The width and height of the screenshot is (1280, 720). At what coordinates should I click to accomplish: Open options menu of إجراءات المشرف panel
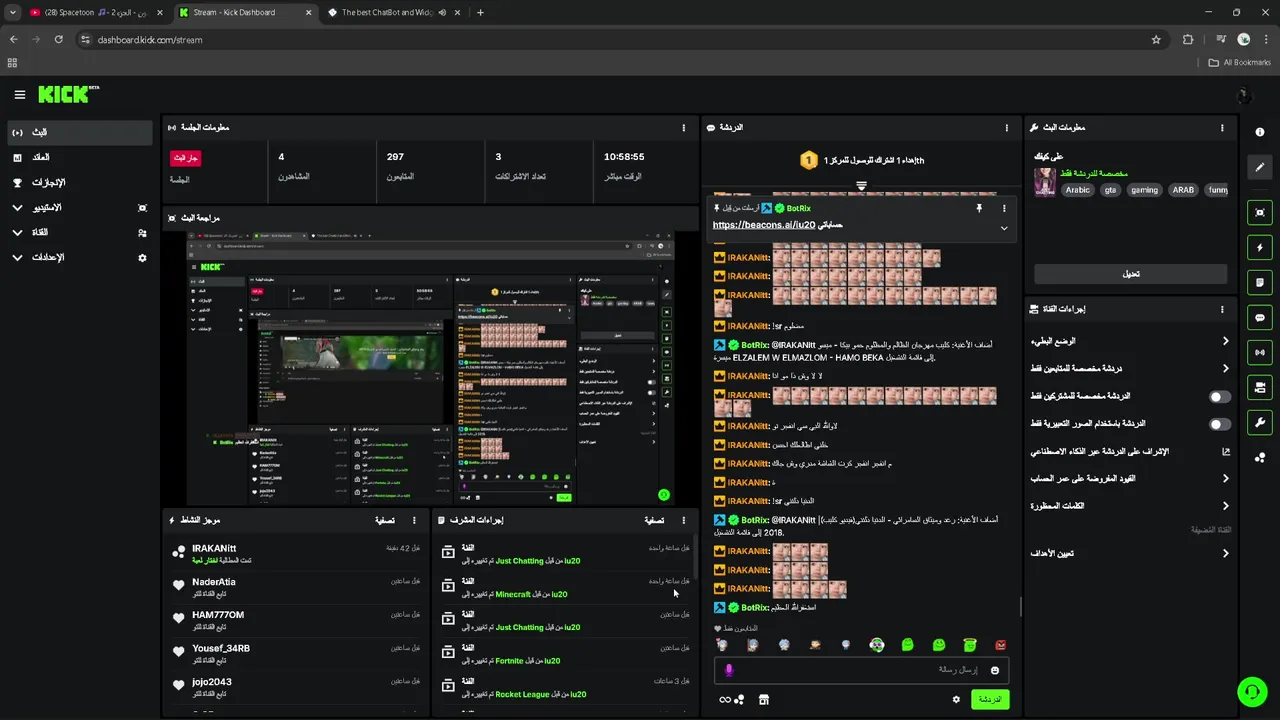coord(684,520)
